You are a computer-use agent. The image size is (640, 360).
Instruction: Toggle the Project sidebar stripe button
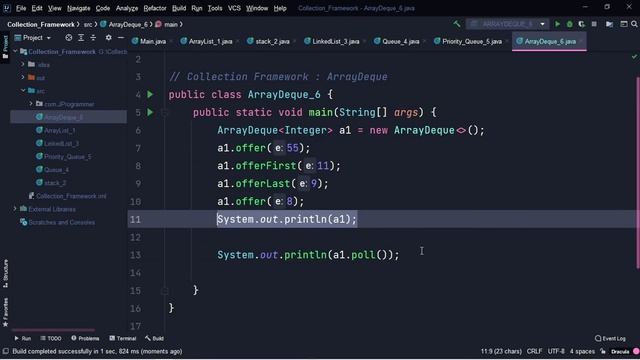coord(5,47)
